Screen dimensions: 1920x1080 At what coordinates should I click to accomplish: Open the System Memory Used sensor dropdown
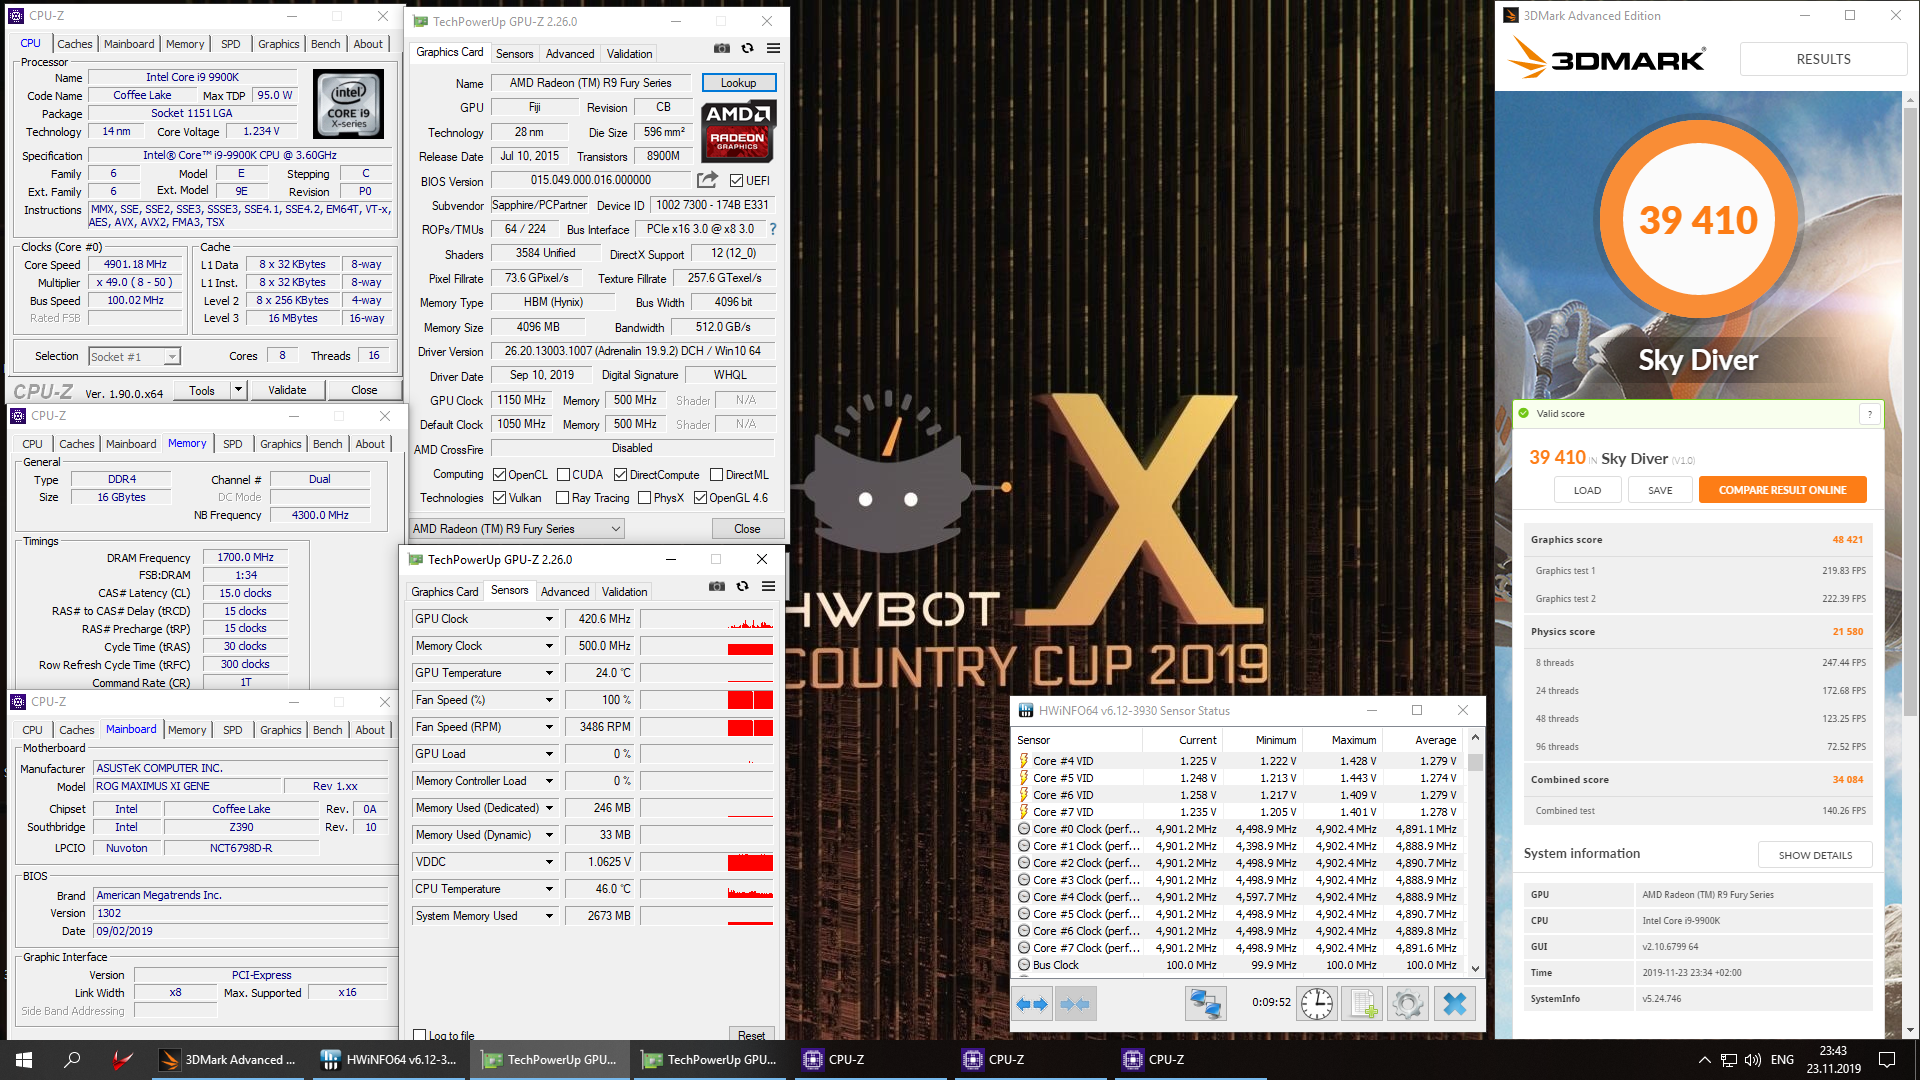coord(549,916)
